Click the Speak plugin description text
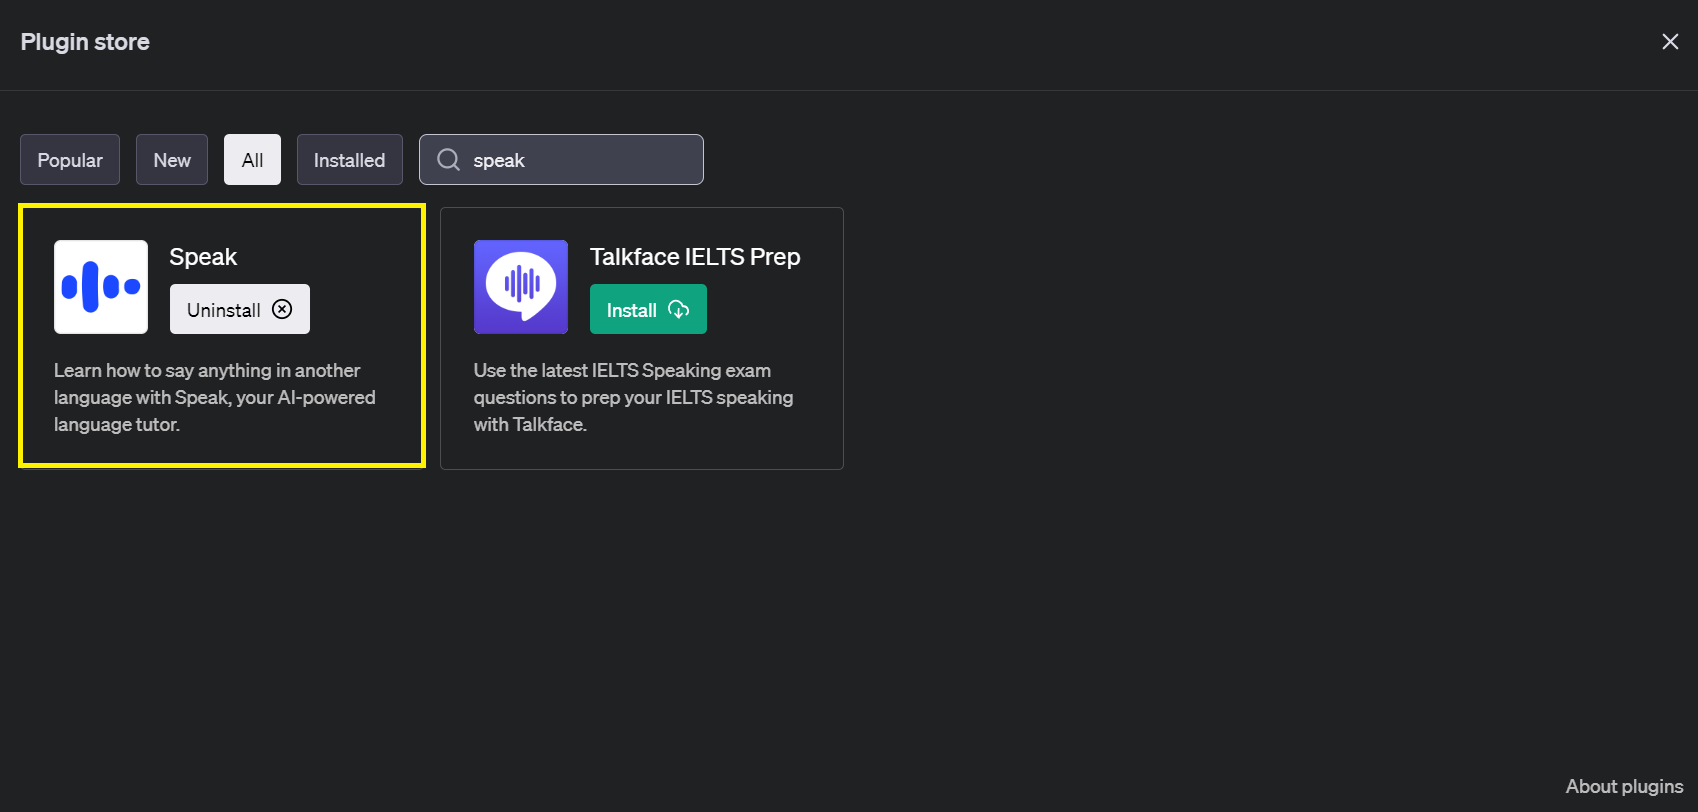 (215, 397)
